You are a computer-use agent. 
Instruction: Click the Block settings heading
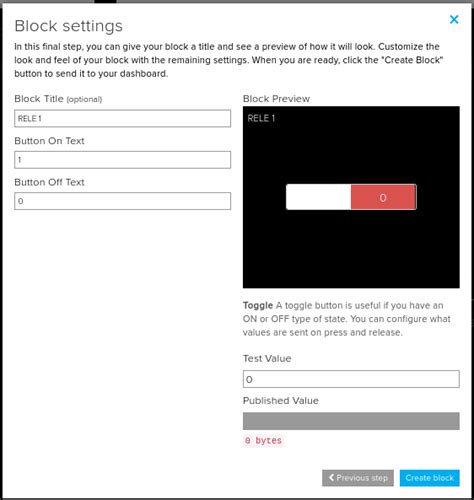69,26
